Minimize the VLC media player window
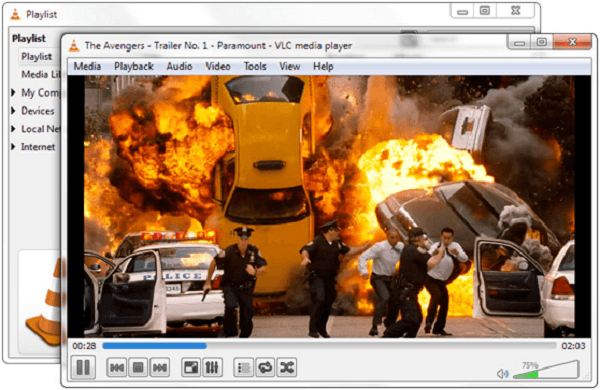The width and height of the screenshot is (600, 390). point(519,42)
